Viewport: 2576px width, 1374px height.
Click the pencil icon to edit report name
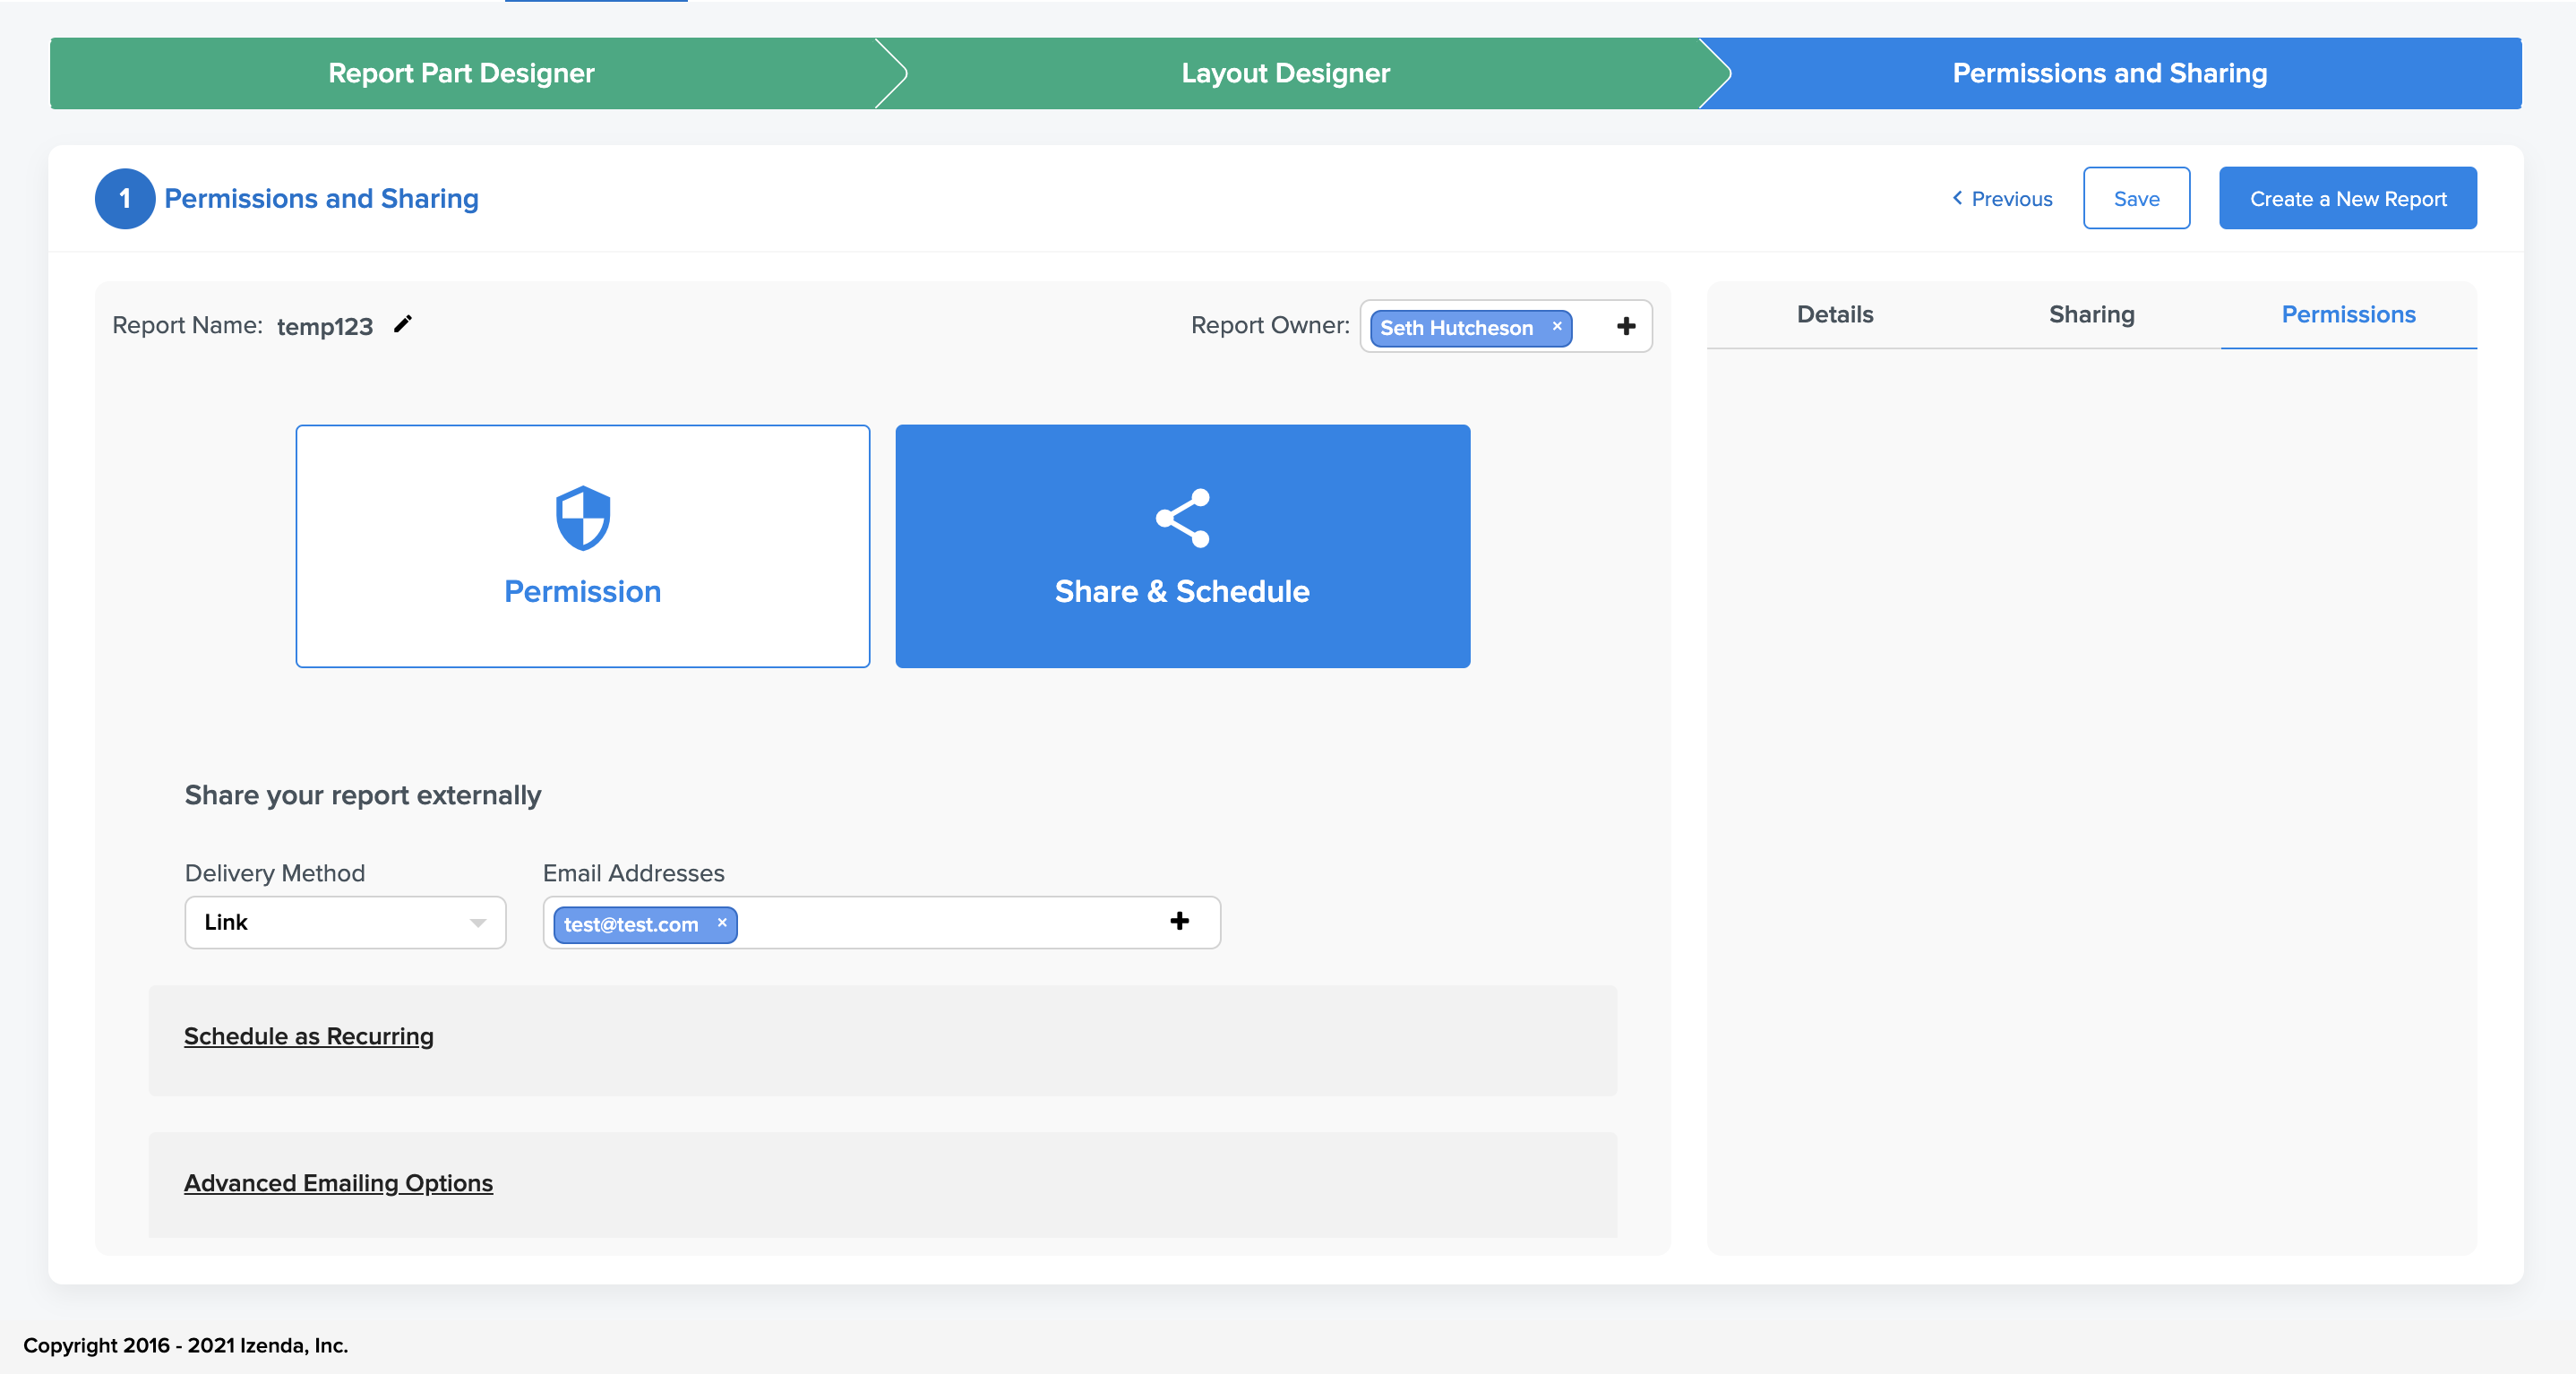402,324
